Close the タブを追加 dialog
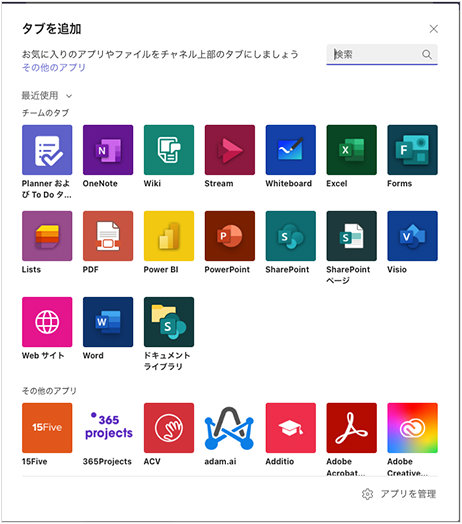Image resolution: width=462 pixels, height=524 pixels. 434,29
